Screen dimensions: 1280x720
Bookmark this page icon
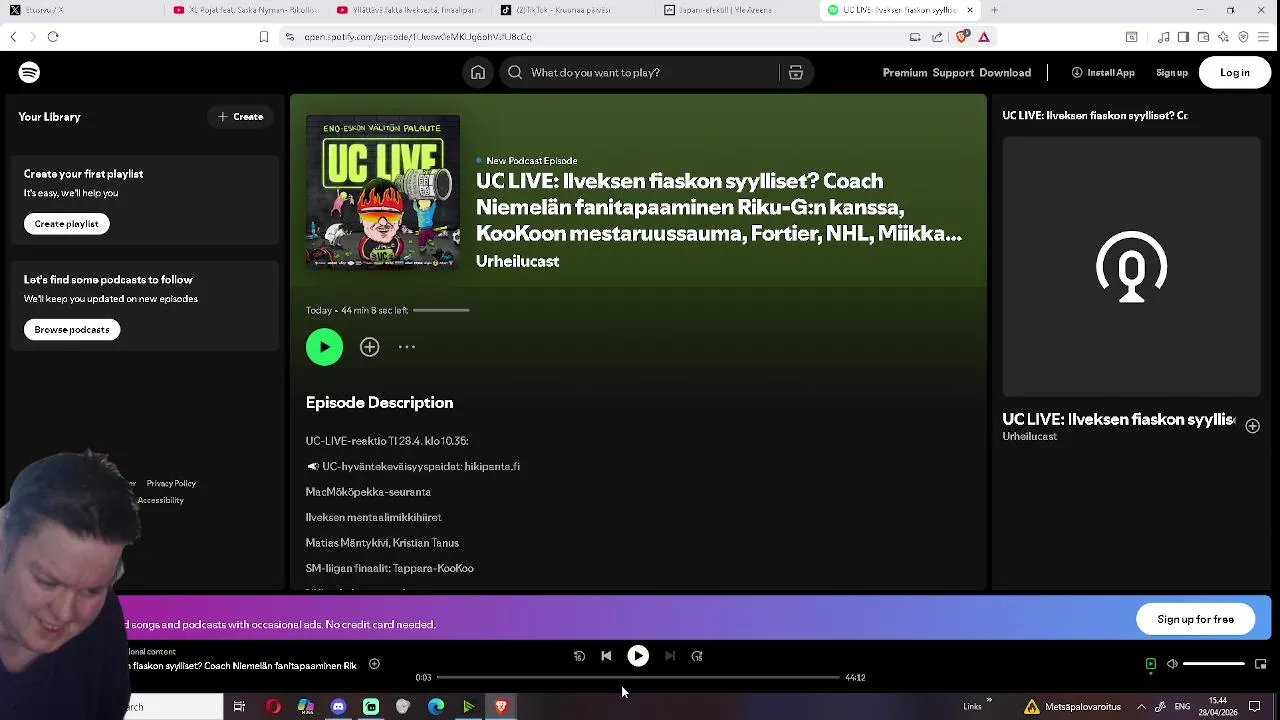click(x=264, y=37)
